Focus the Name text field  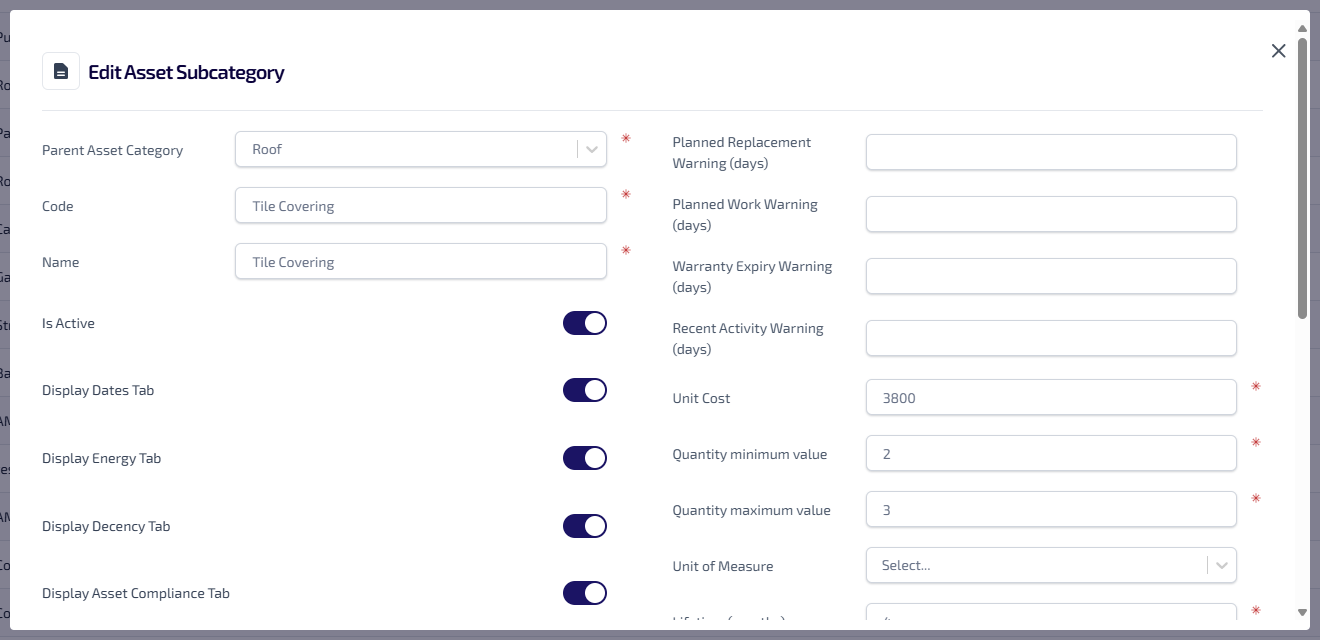(421, 262)
